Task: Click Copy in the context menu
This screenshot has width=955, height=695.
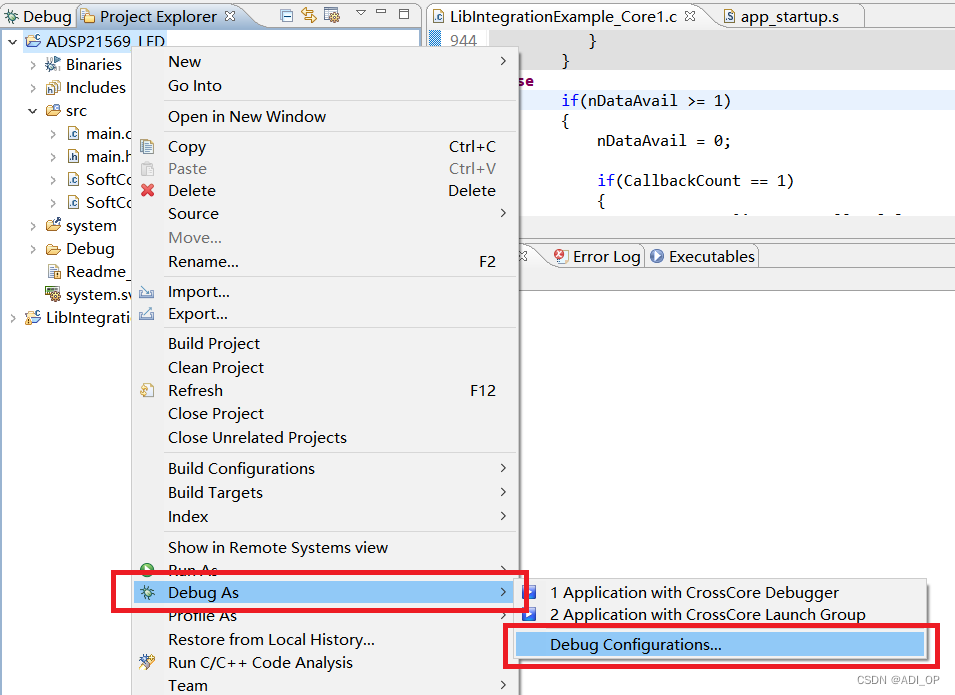Action: click(x=325, y=147)
